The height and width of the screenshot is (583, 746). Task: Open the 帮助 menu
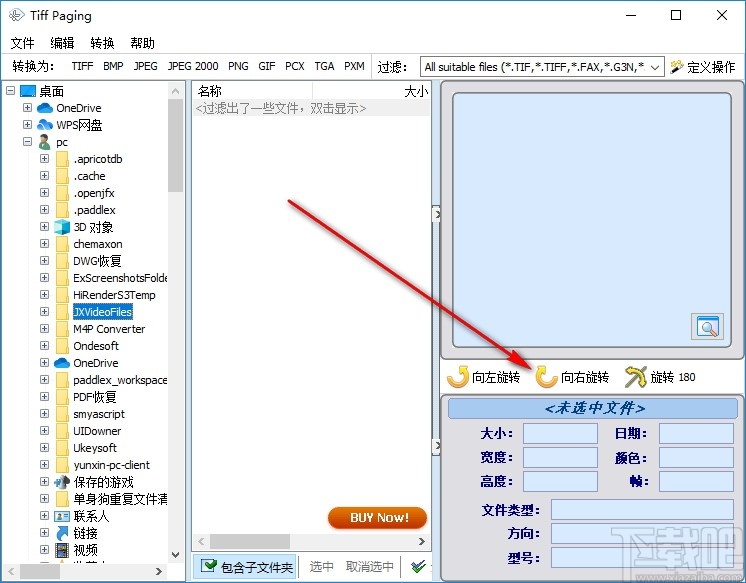click(142, 43)
